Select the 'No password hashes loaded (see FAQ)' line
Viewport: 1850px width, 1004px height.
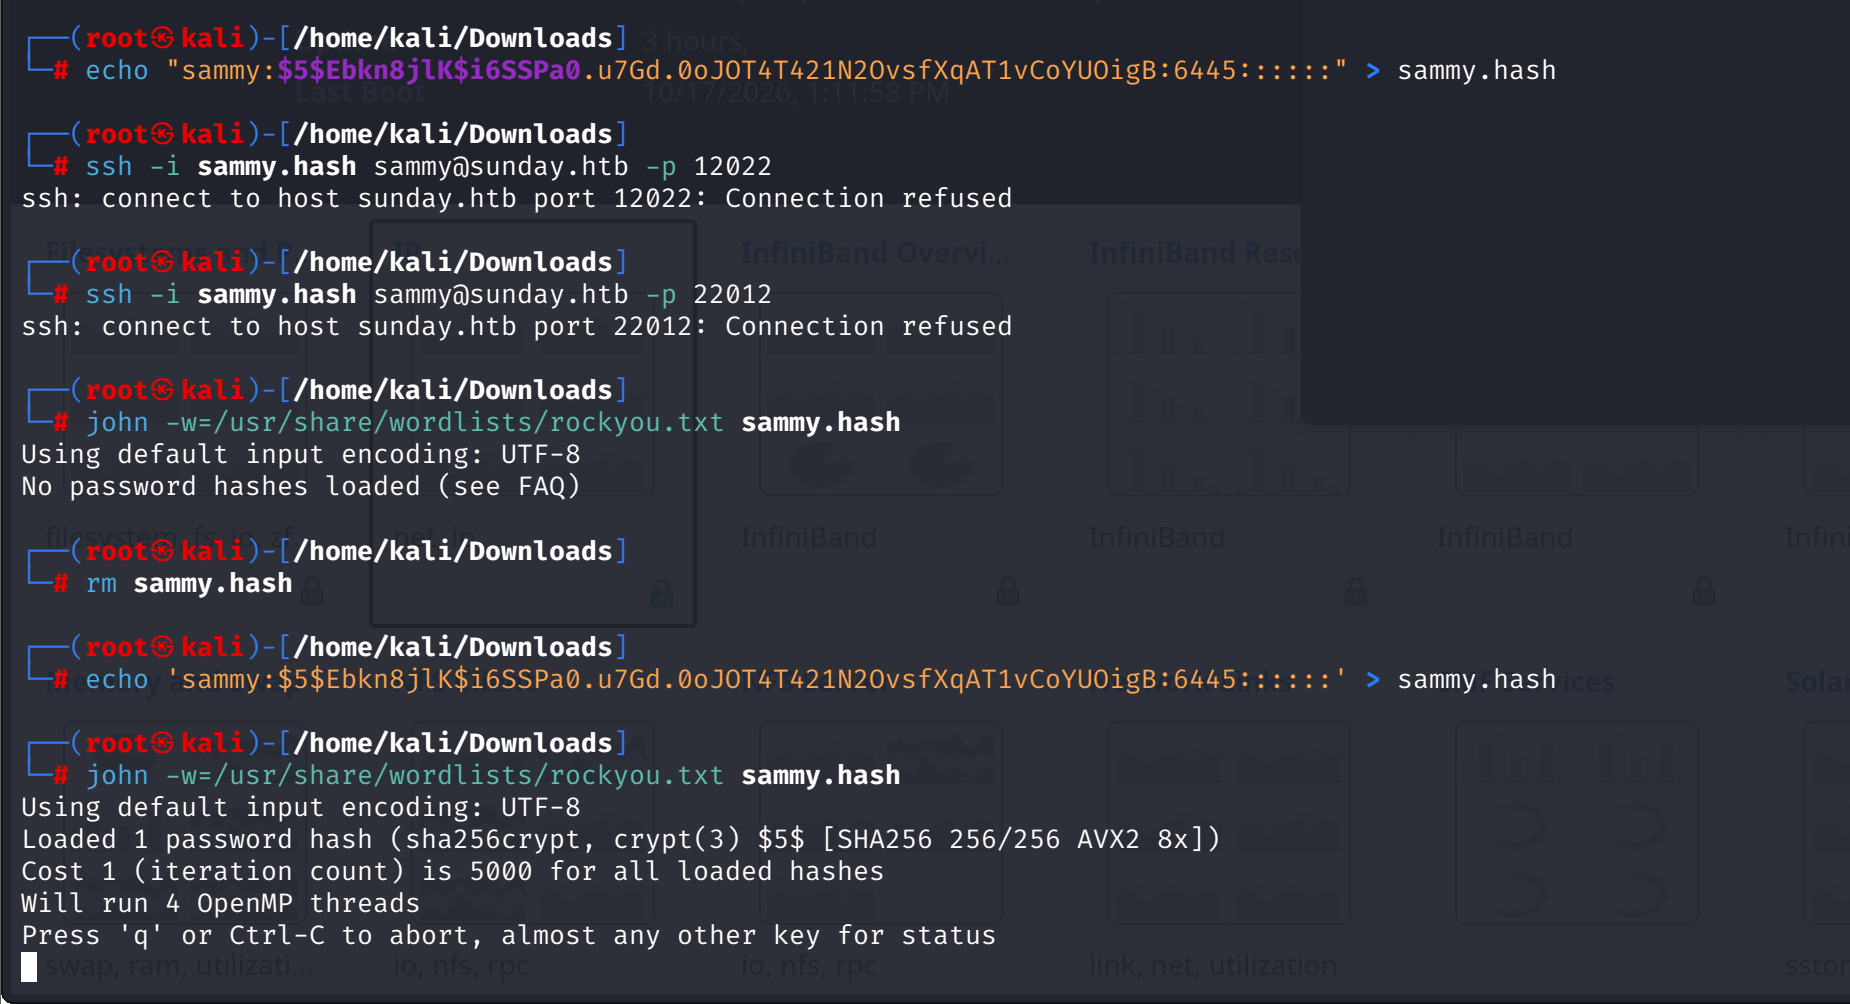tap(301, 487)
